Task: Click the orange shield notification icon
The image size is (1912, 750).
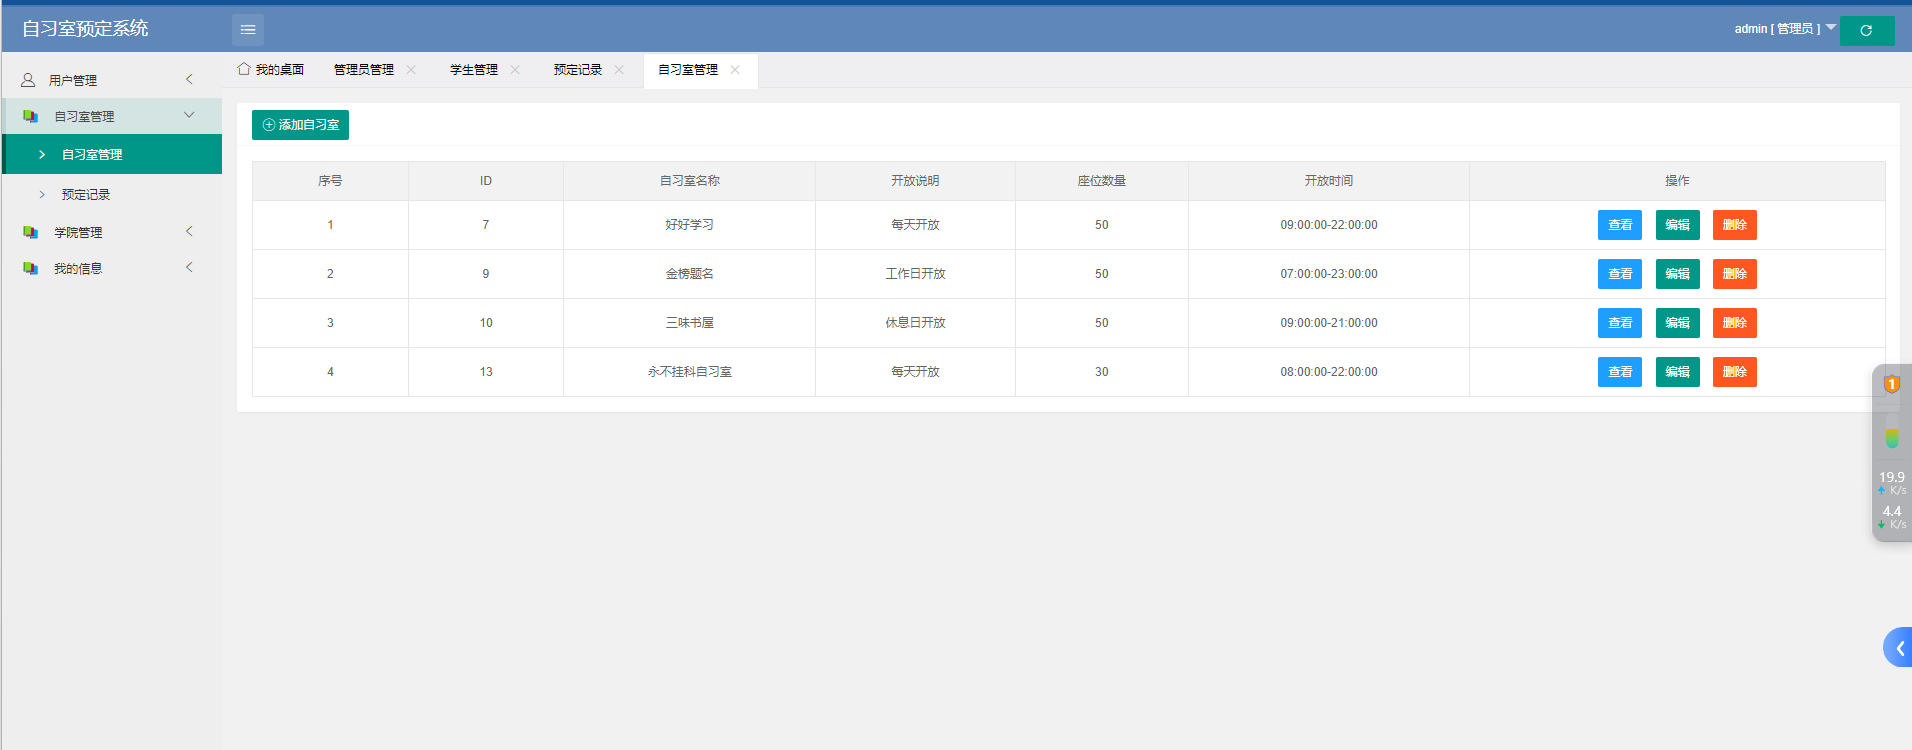Action: point(1892,384)
